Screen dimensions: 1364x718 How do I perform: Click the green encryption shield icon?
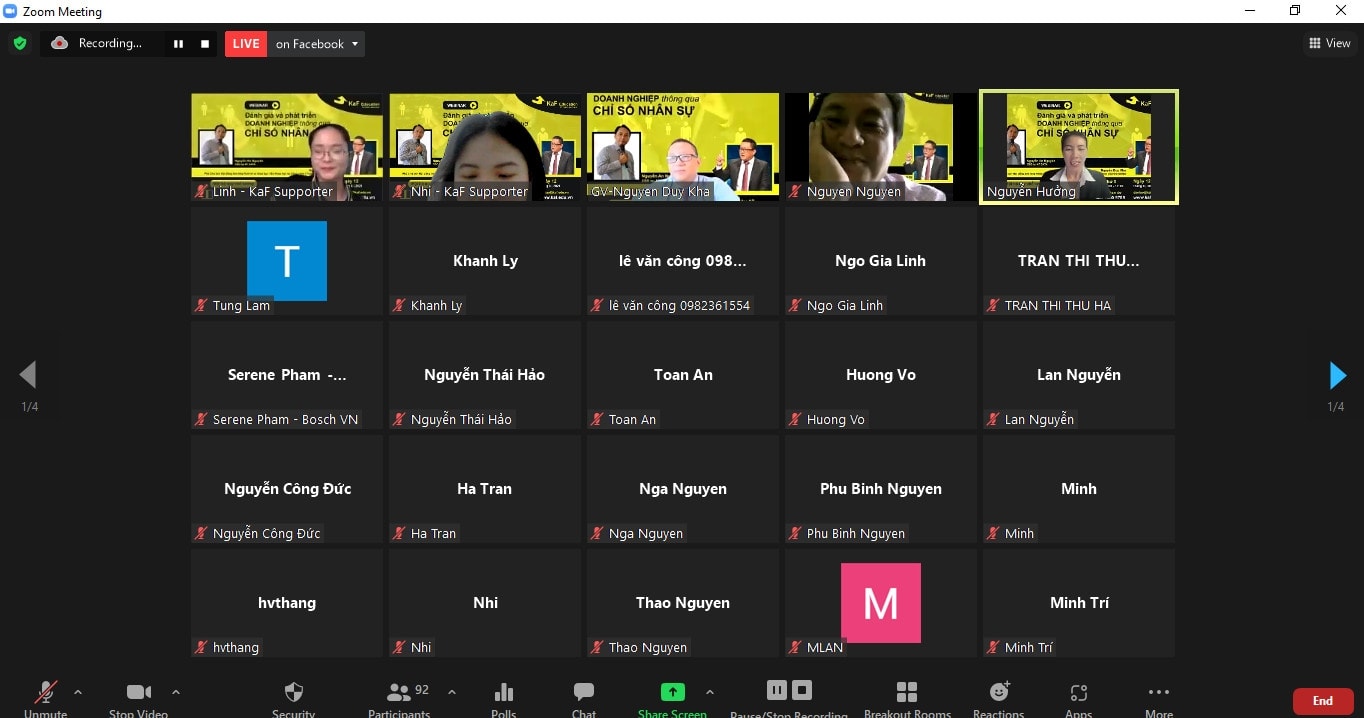click(19, 44)
